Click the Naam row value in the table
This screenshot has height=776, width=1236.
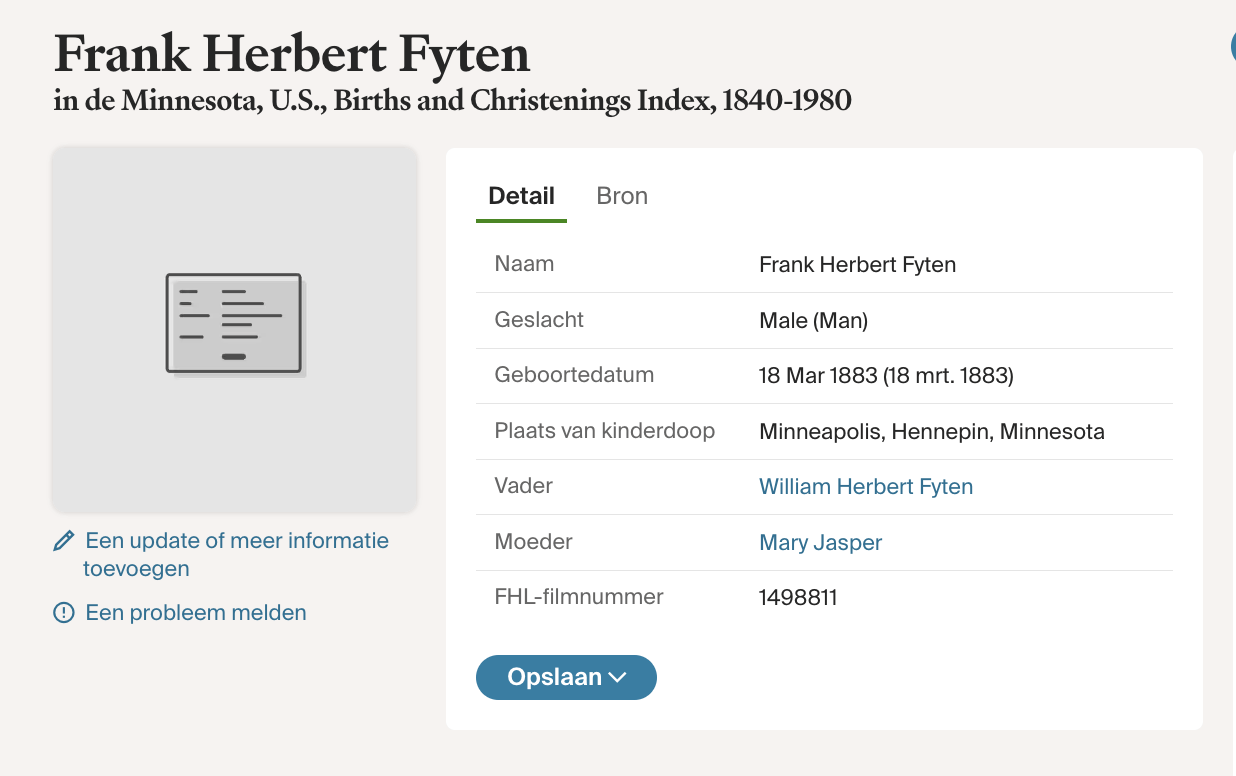pos(858,265)
